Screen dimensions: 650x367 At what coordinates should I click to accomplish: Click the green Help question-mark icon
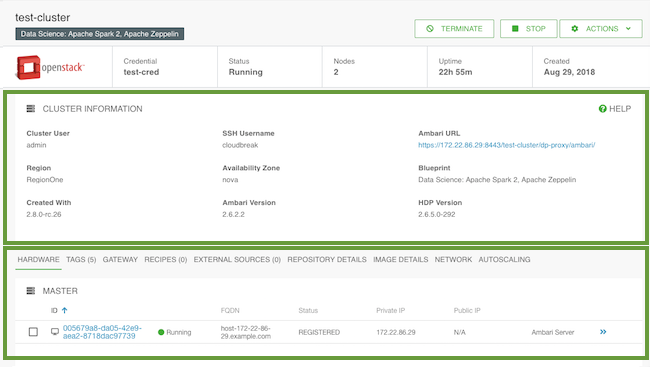[602, 109]
